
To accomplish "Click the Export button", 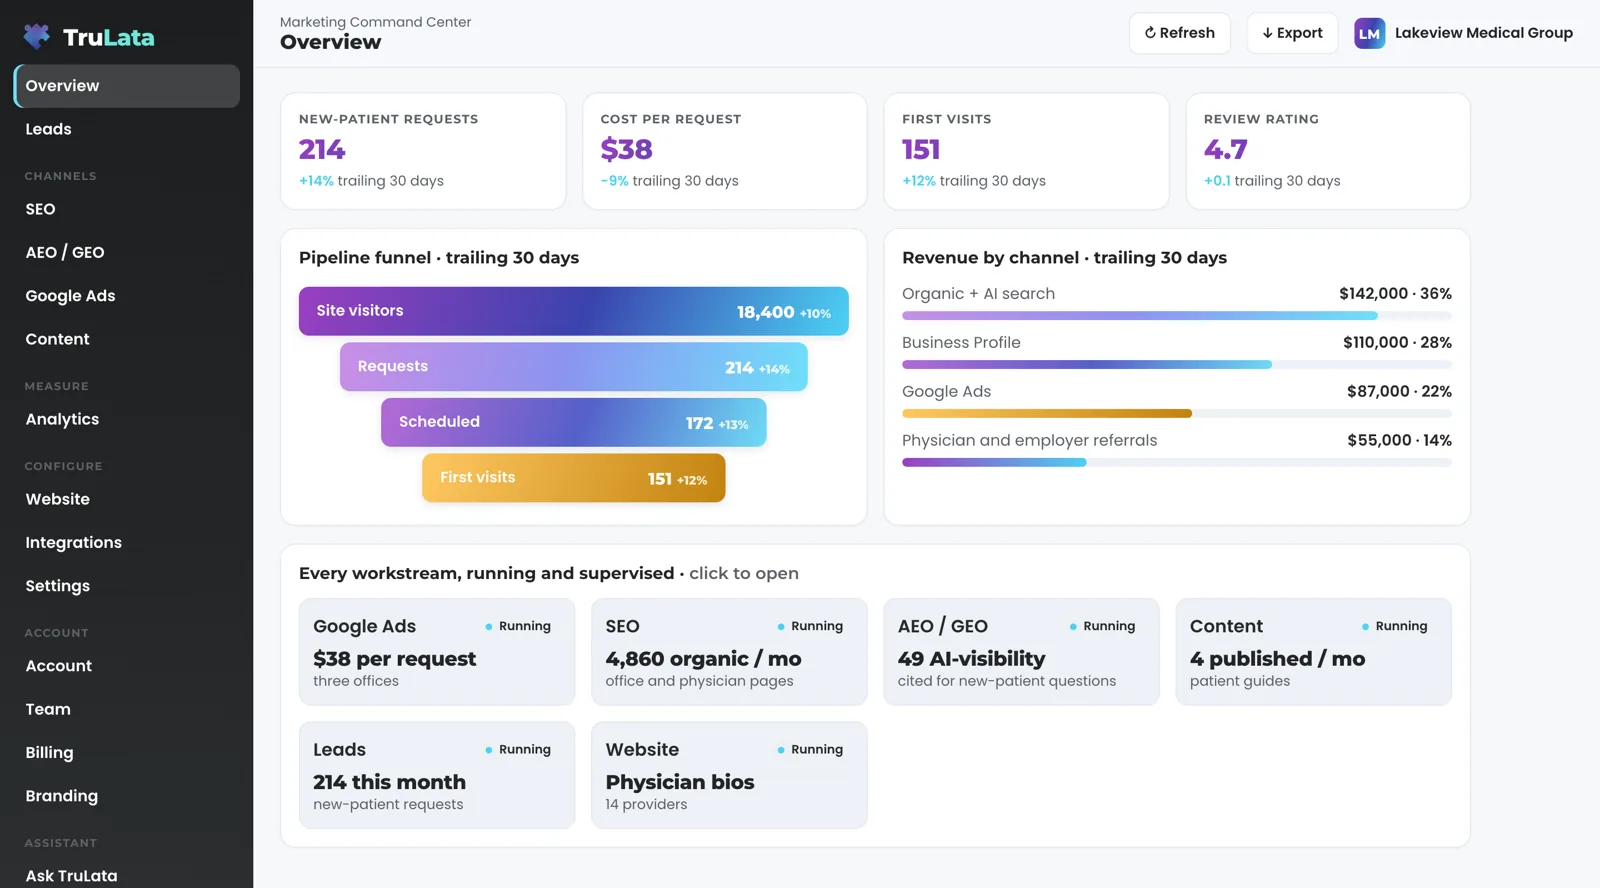I will tap(1292, 33).
